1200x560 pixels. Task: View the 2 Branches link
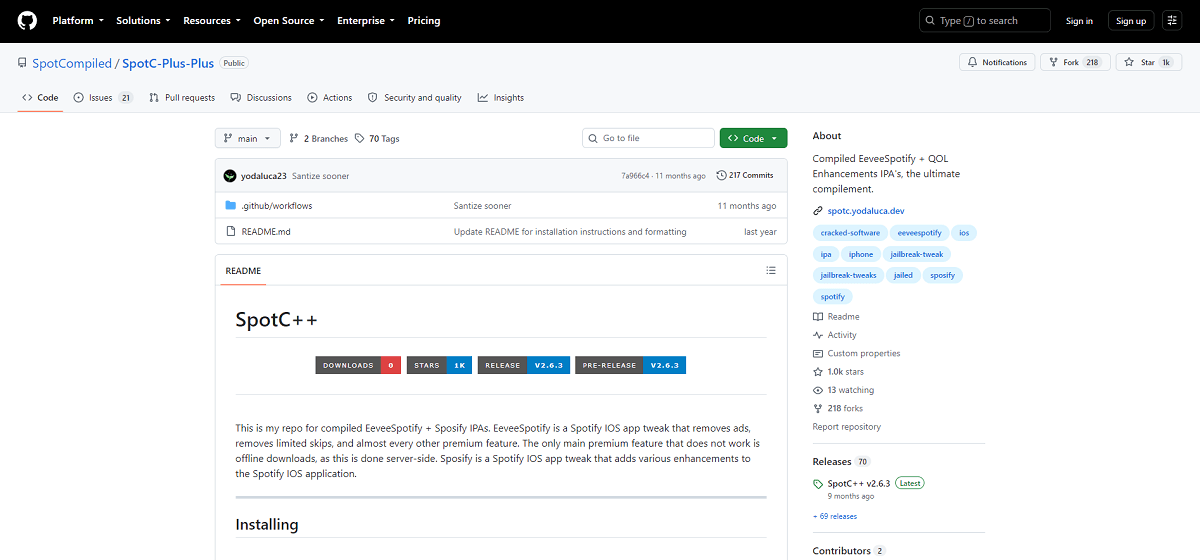click(x=319, y=138)
